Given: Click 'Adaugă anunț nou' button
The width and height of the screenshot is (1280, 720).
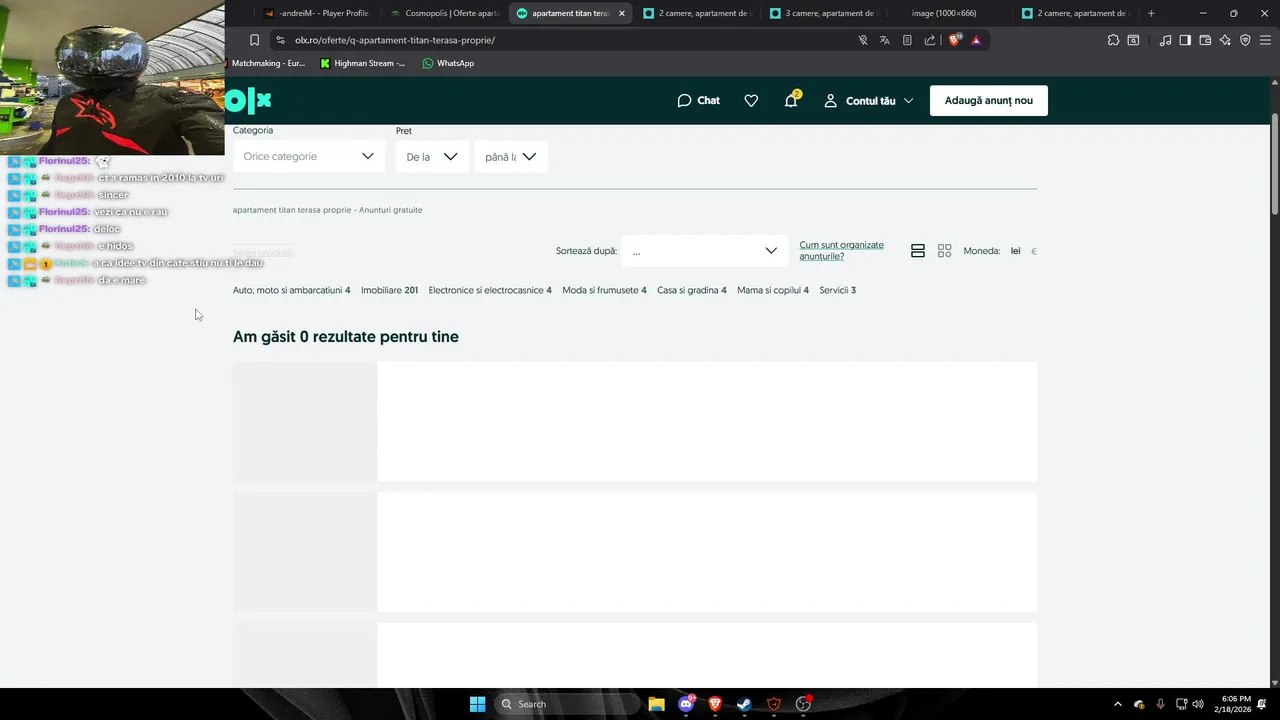Looking at the screenshot, I should coord(989,101).
